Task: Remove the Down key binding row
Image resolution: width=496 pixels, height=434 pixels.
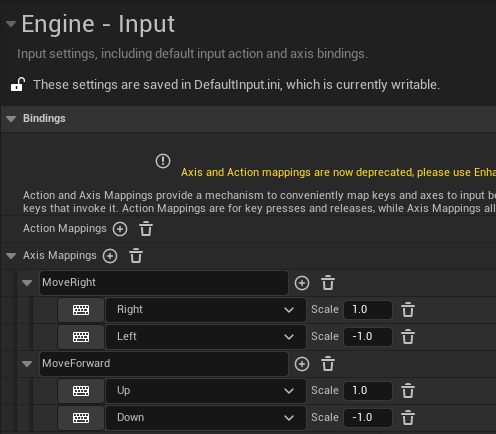Action: pos(408,418)
